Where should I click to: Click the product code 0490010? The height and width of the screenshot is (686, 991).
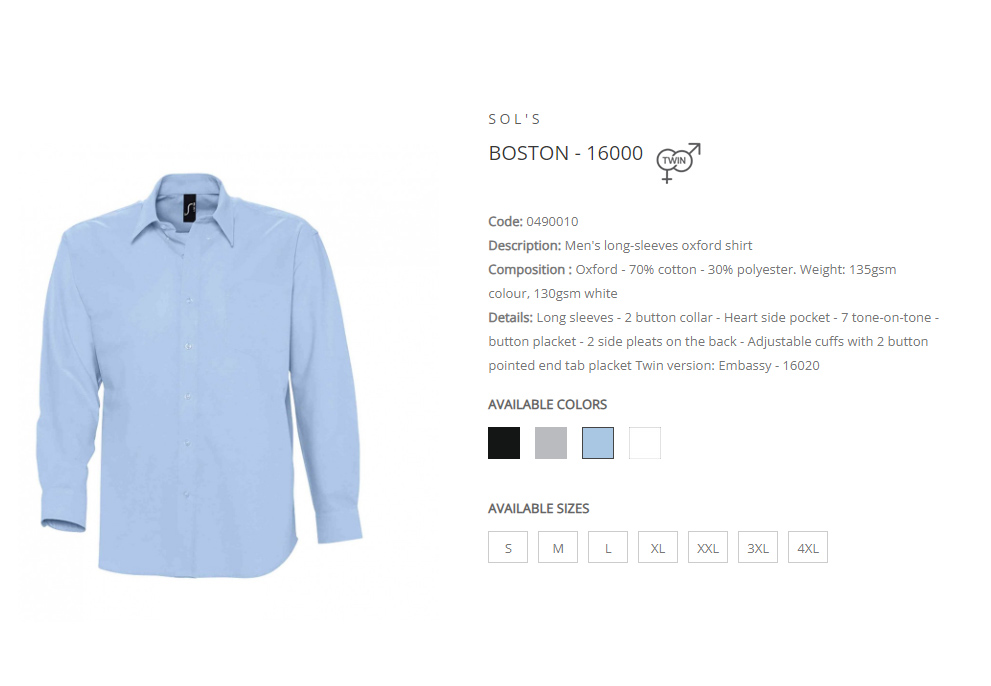(x=552, y=221)
